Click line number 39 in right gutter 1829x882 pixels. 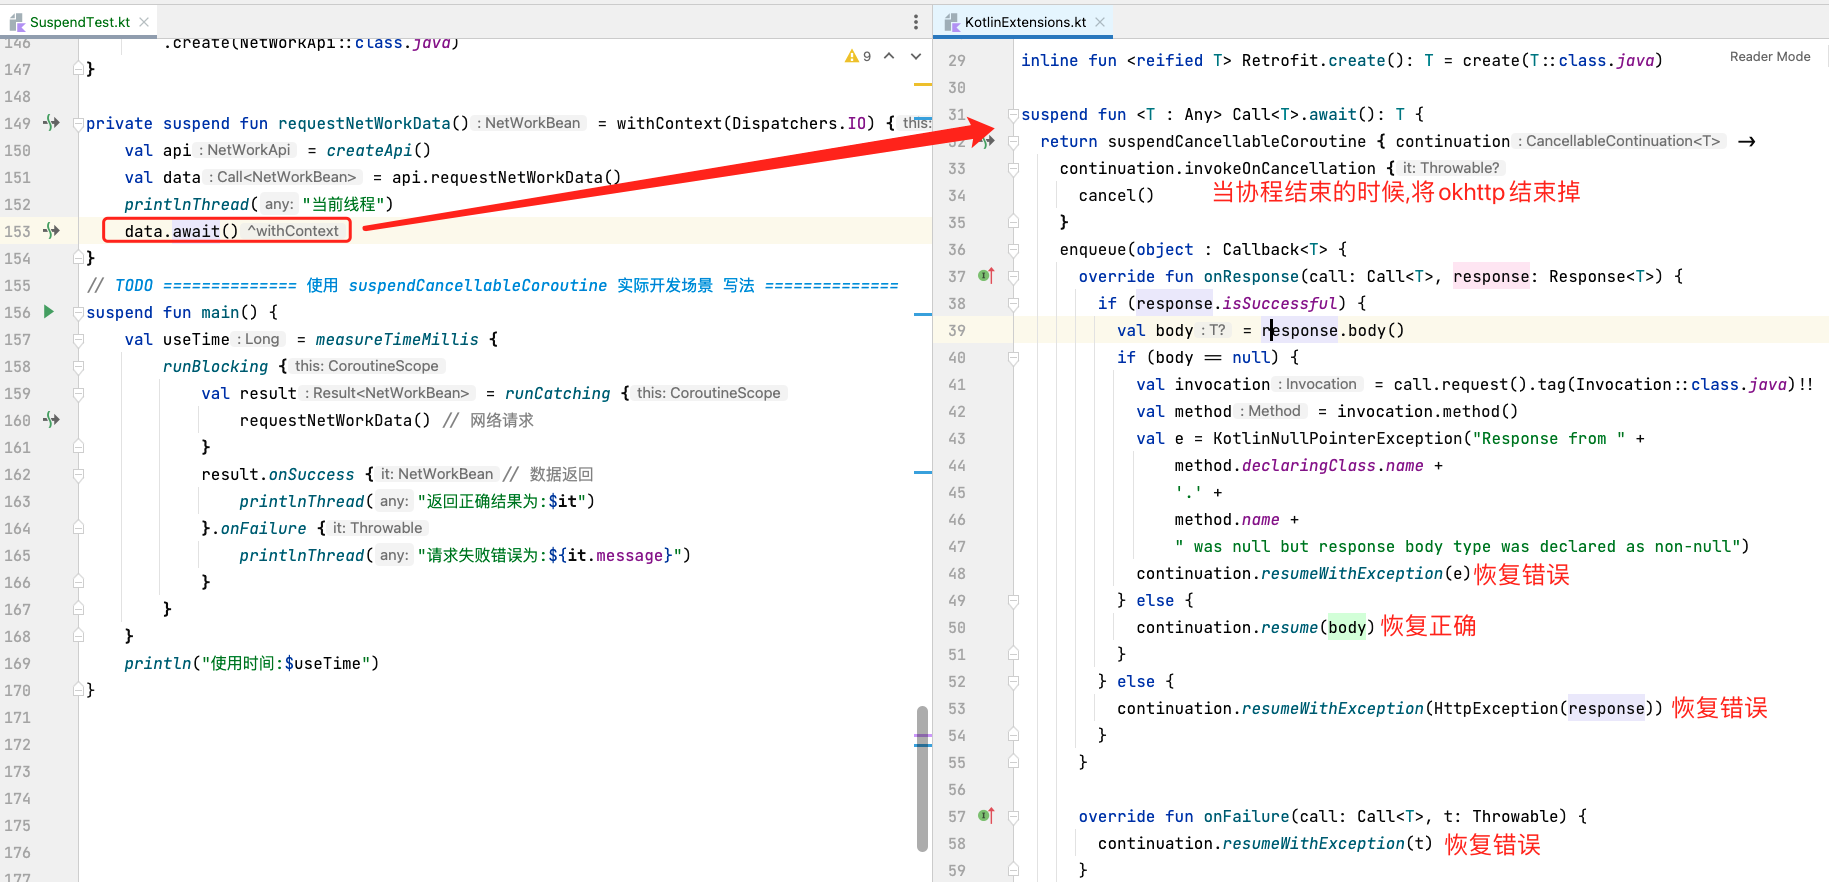click(957, 330)
